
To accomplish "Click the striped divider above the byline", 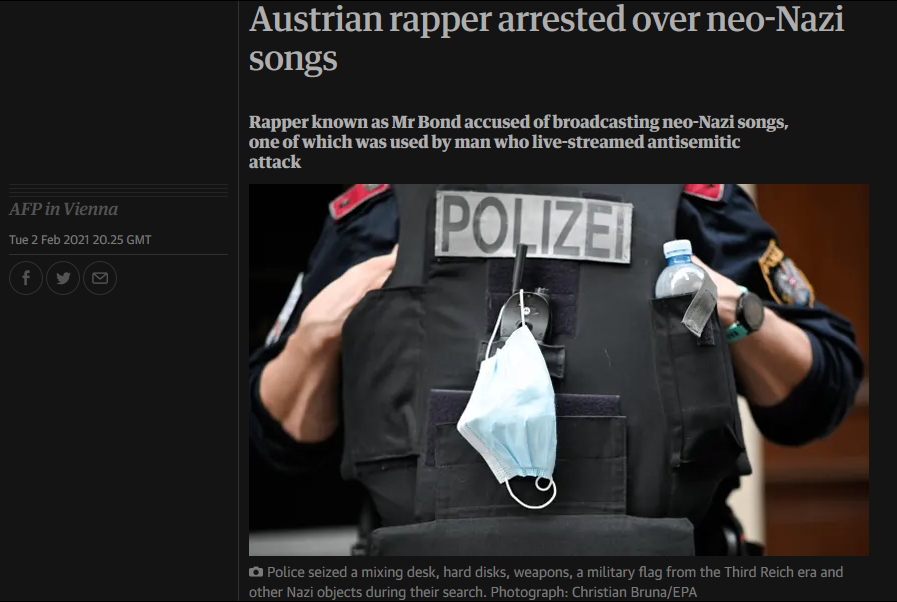I will 118,190.
